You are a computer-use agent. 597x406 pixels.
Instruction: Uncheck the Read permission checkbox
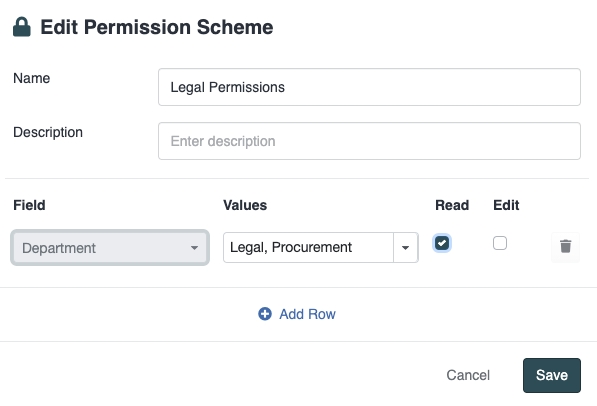click(442, 243)
